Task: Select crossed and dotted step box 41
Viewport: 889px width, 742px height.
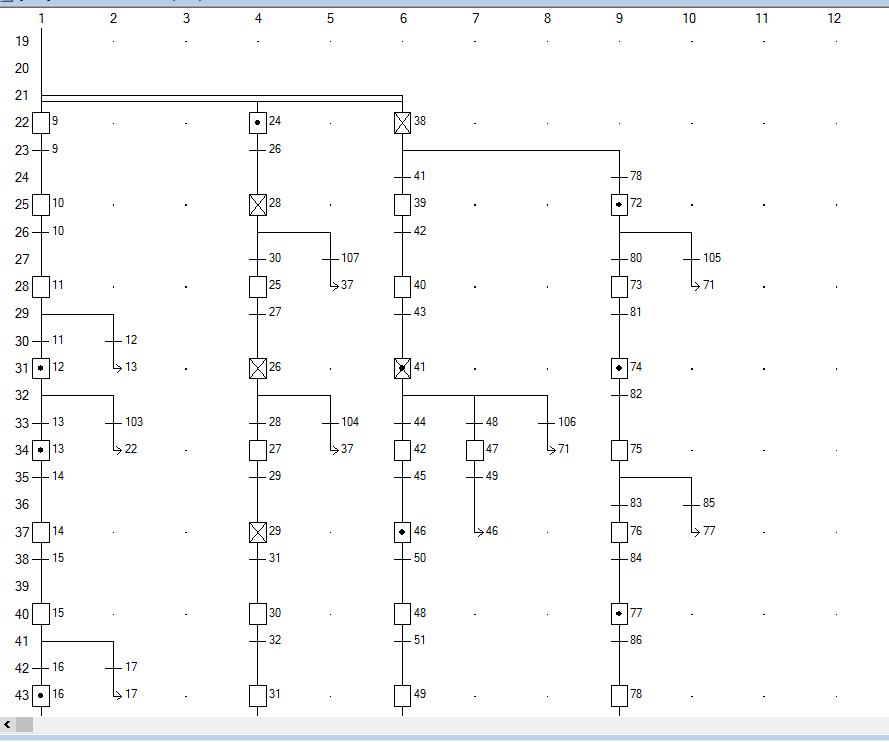Action: point(402,368)
